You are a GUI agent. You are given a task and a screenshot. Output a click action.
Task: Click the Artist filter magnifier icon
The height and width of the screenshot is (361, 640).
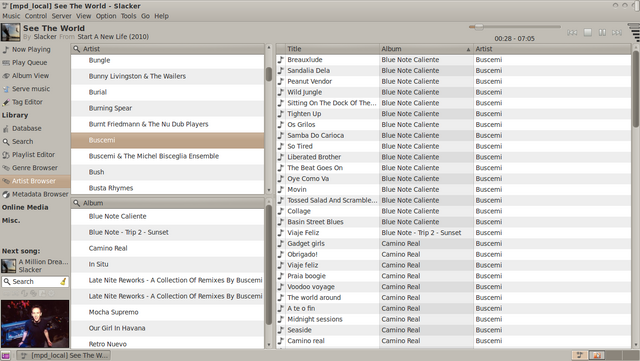76,49
